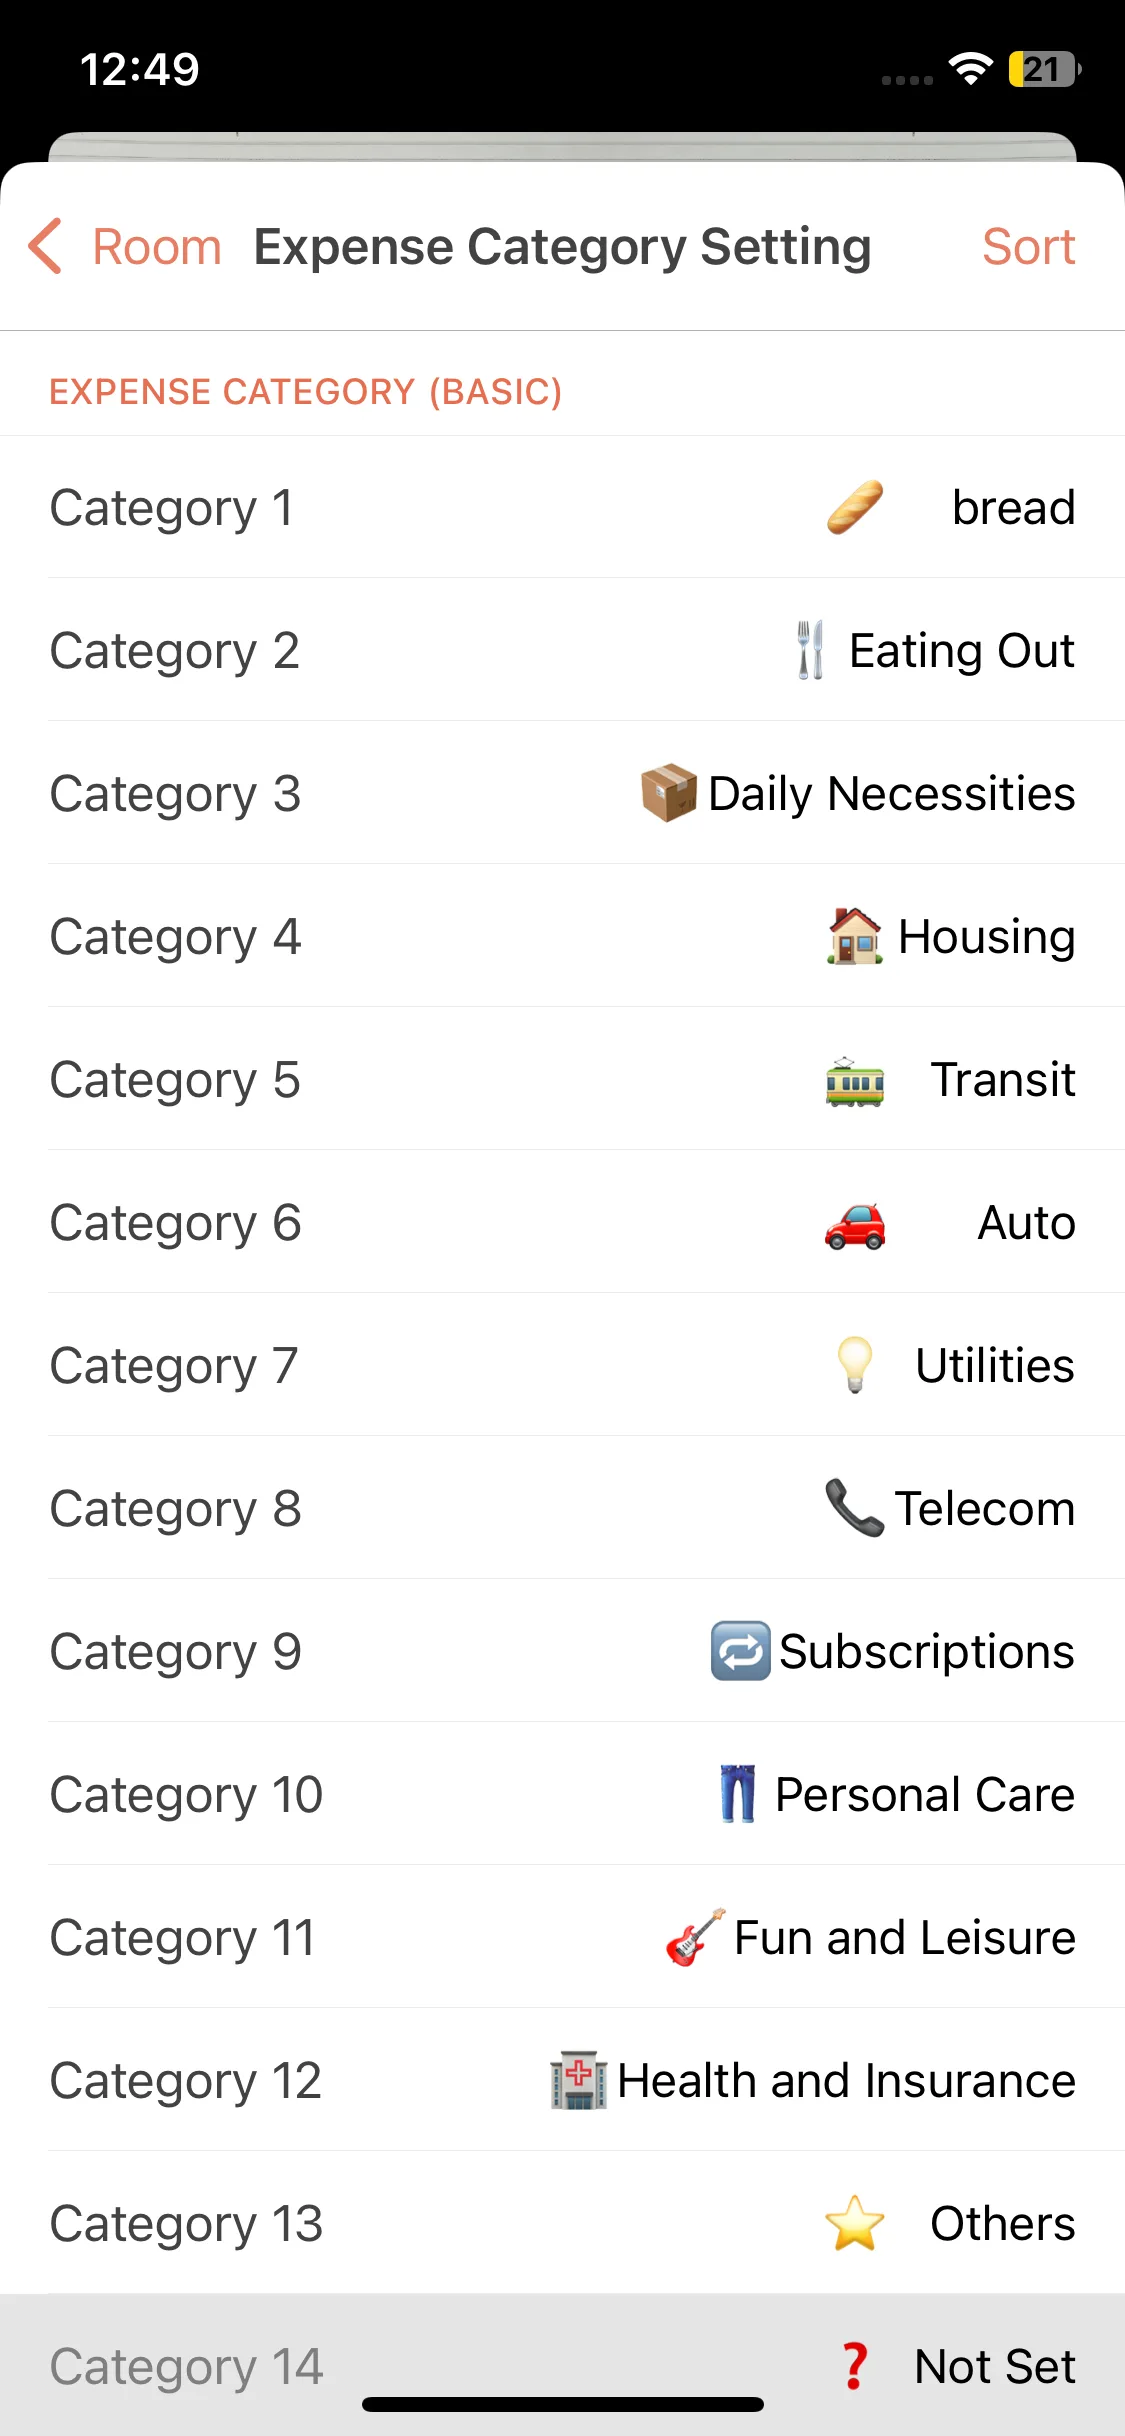Screen dimensions: 1125x2436
Task: Tap the red car Auto icon
Action: pos(855,1225)
